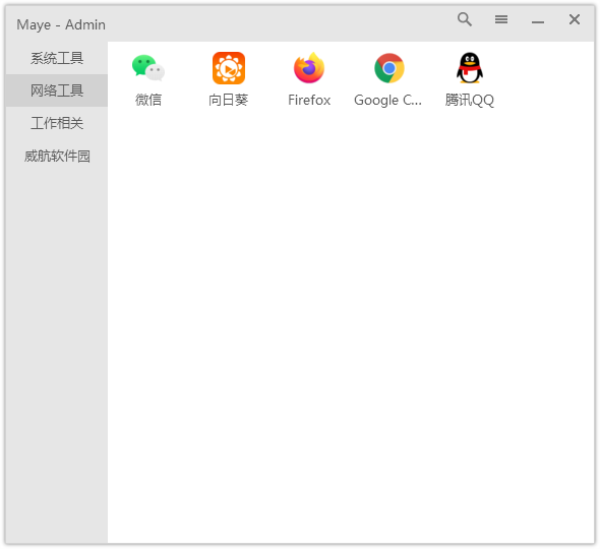Click empty sidebar area below 威航软件园
Image resolution: width=600 pixels, height=549 pixels.
(x=57, y=350)
